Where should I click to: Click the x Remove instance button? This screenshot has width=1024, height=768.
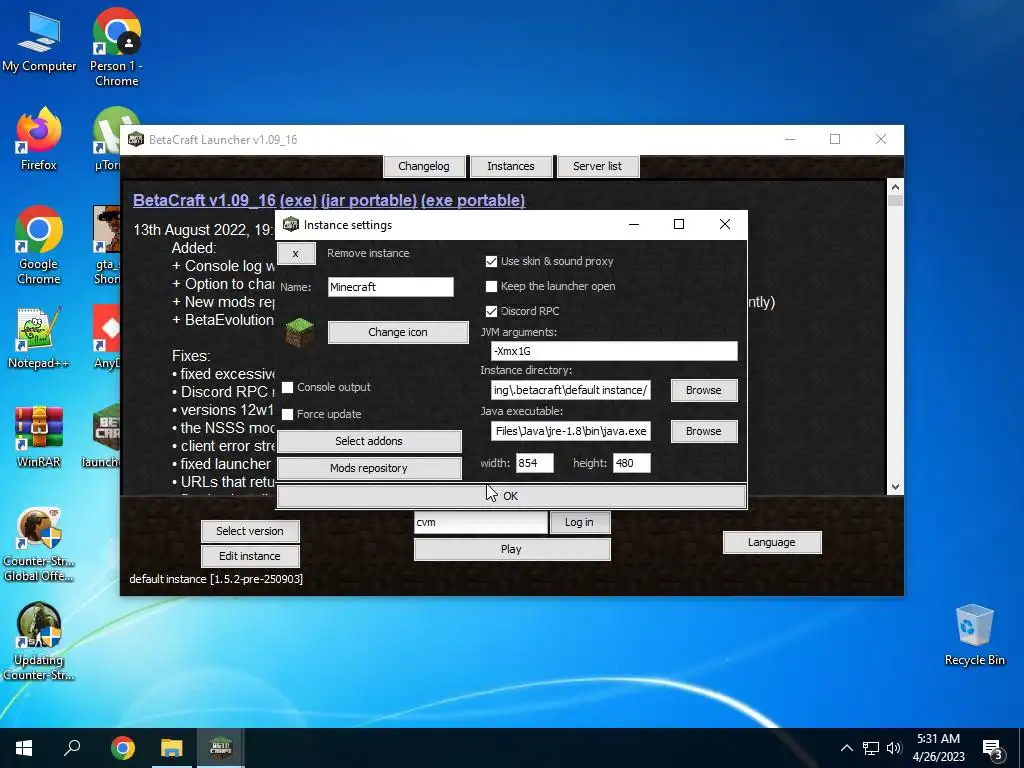pyautogui.click(x=296, y=253)
